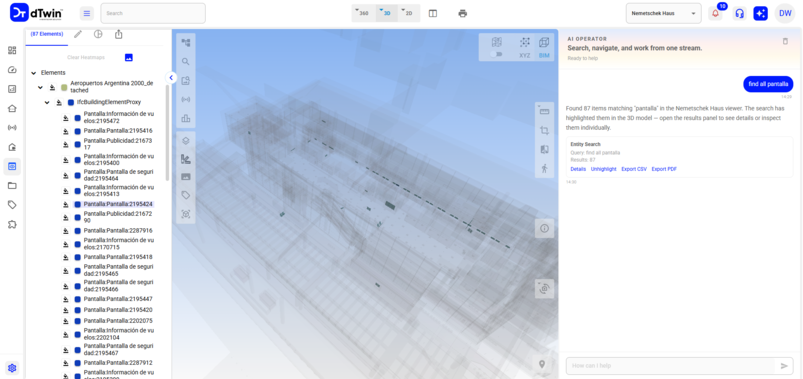Toggle isolate icon for Aeropuertos Argentina 2000_detached
Screen dimensions: 803x379
click(52, 88)
